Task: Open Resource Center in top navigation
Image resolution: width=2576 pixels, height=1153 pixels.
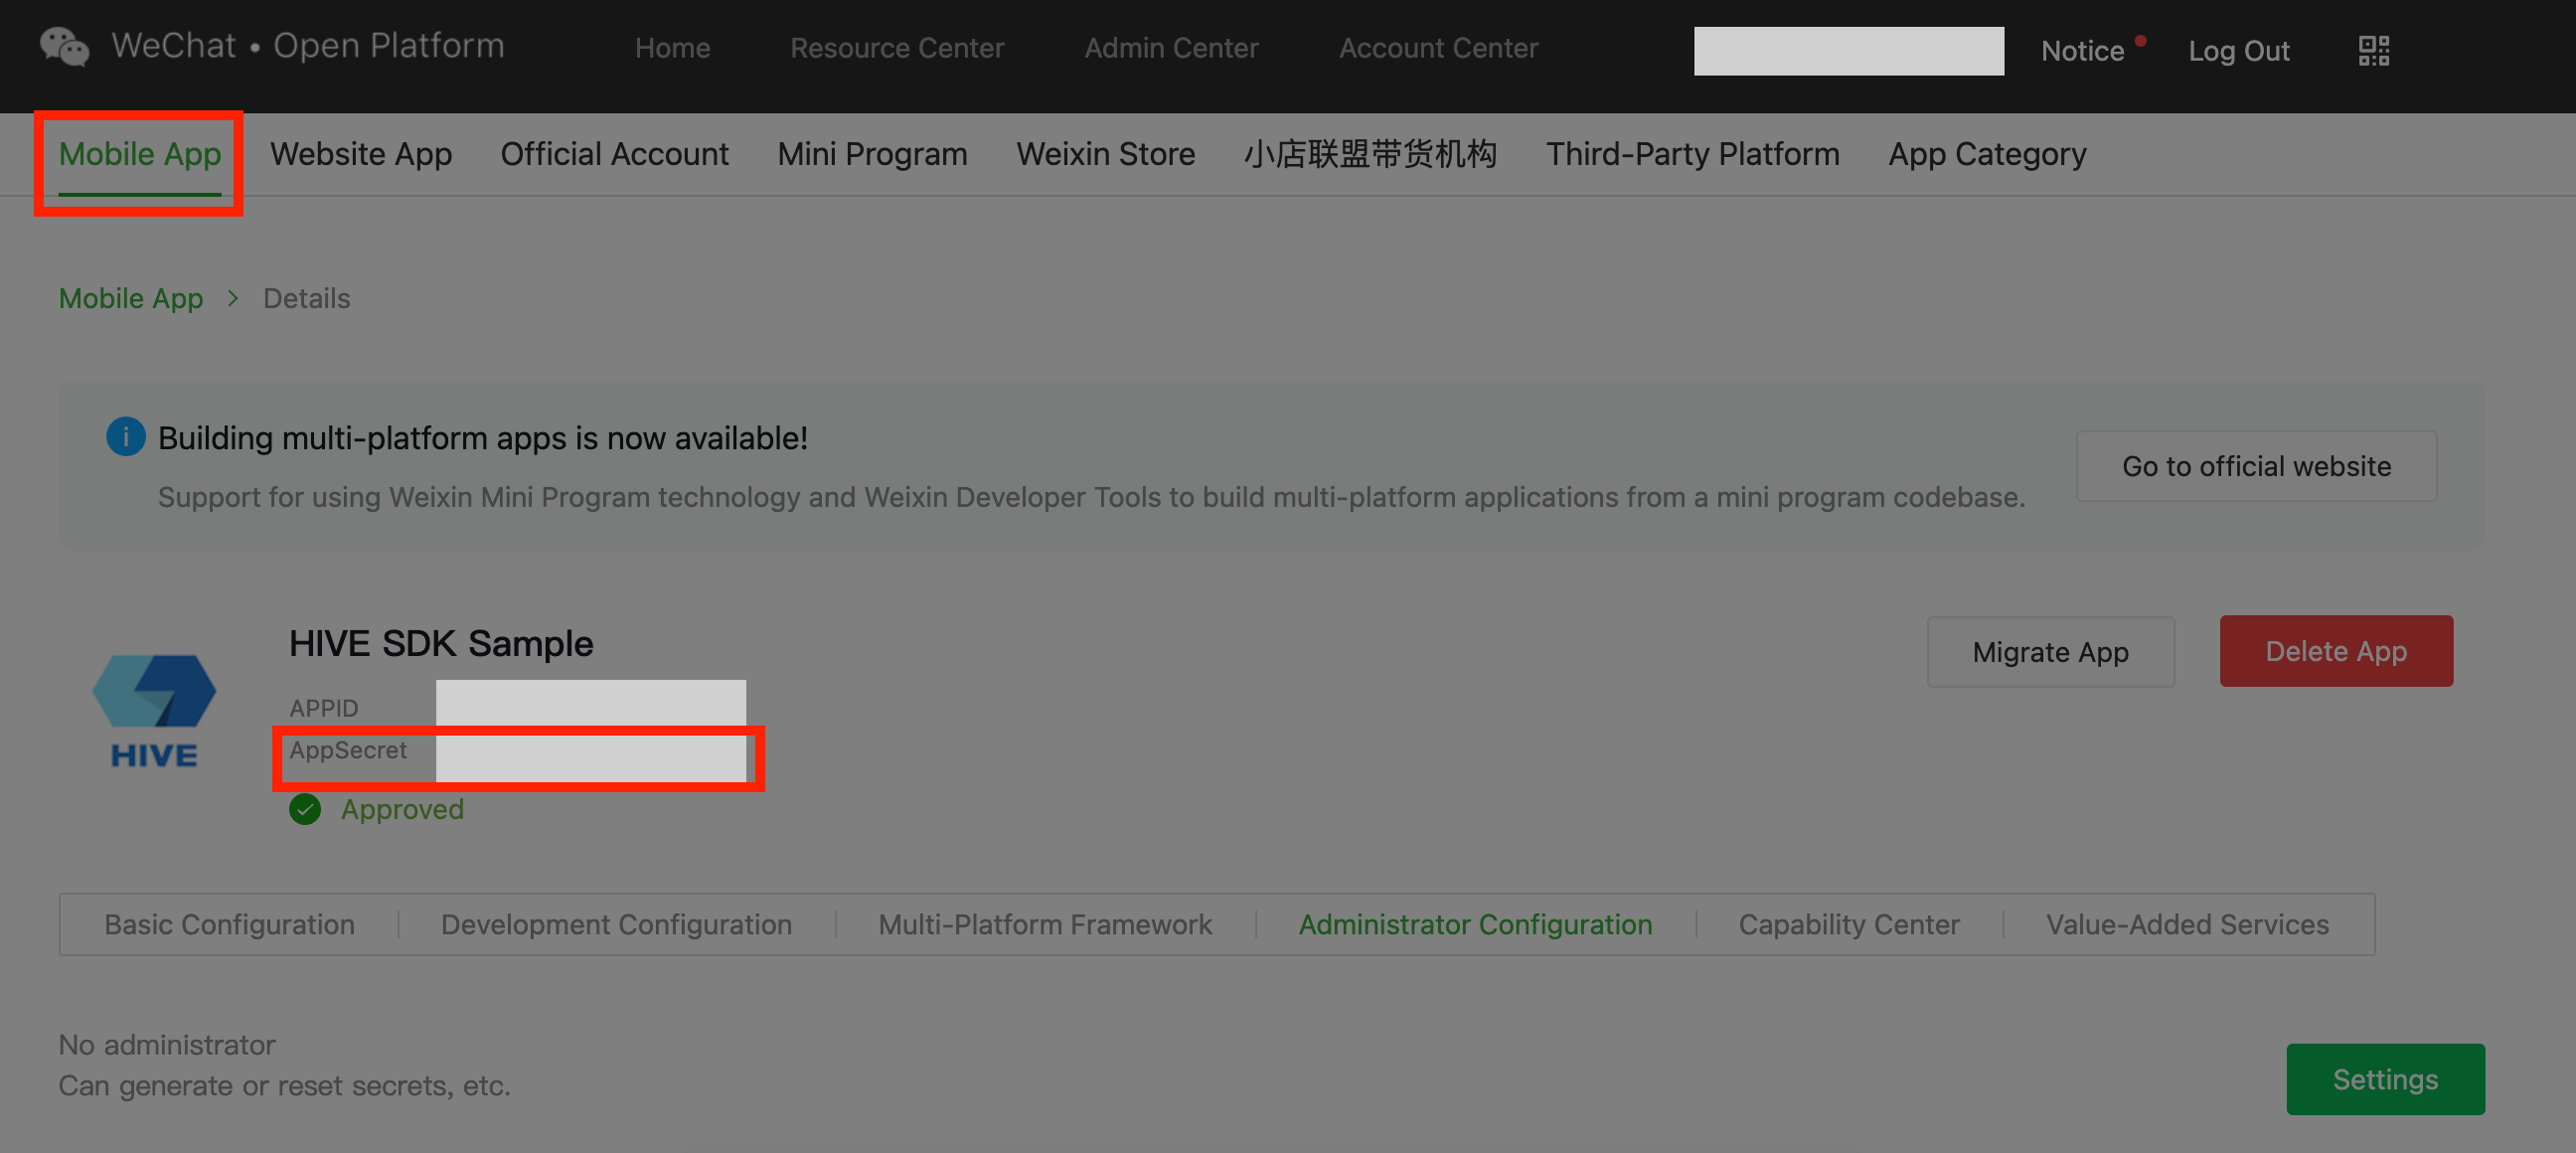Action: tap(896, 48)
